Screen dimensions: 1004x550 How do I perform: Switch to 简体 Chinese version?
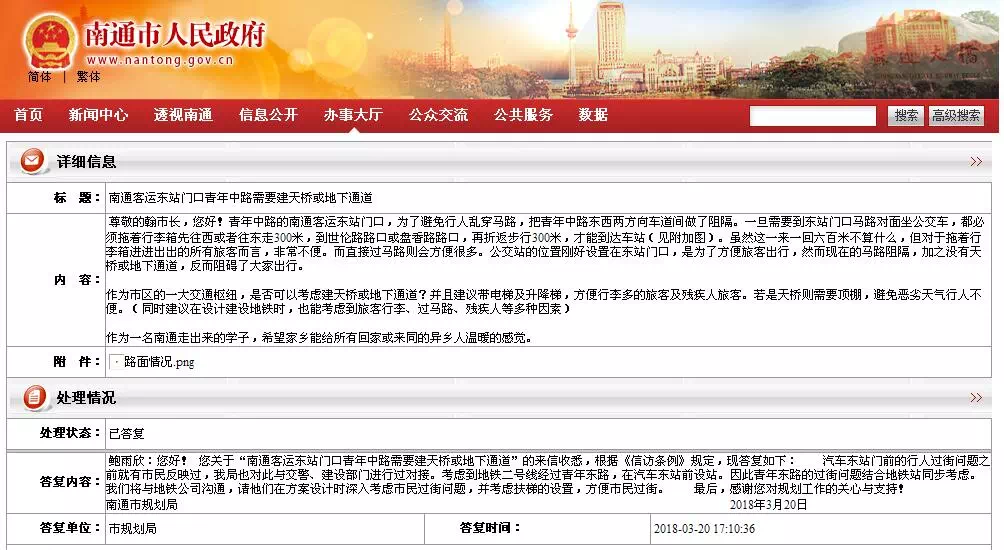39,77
